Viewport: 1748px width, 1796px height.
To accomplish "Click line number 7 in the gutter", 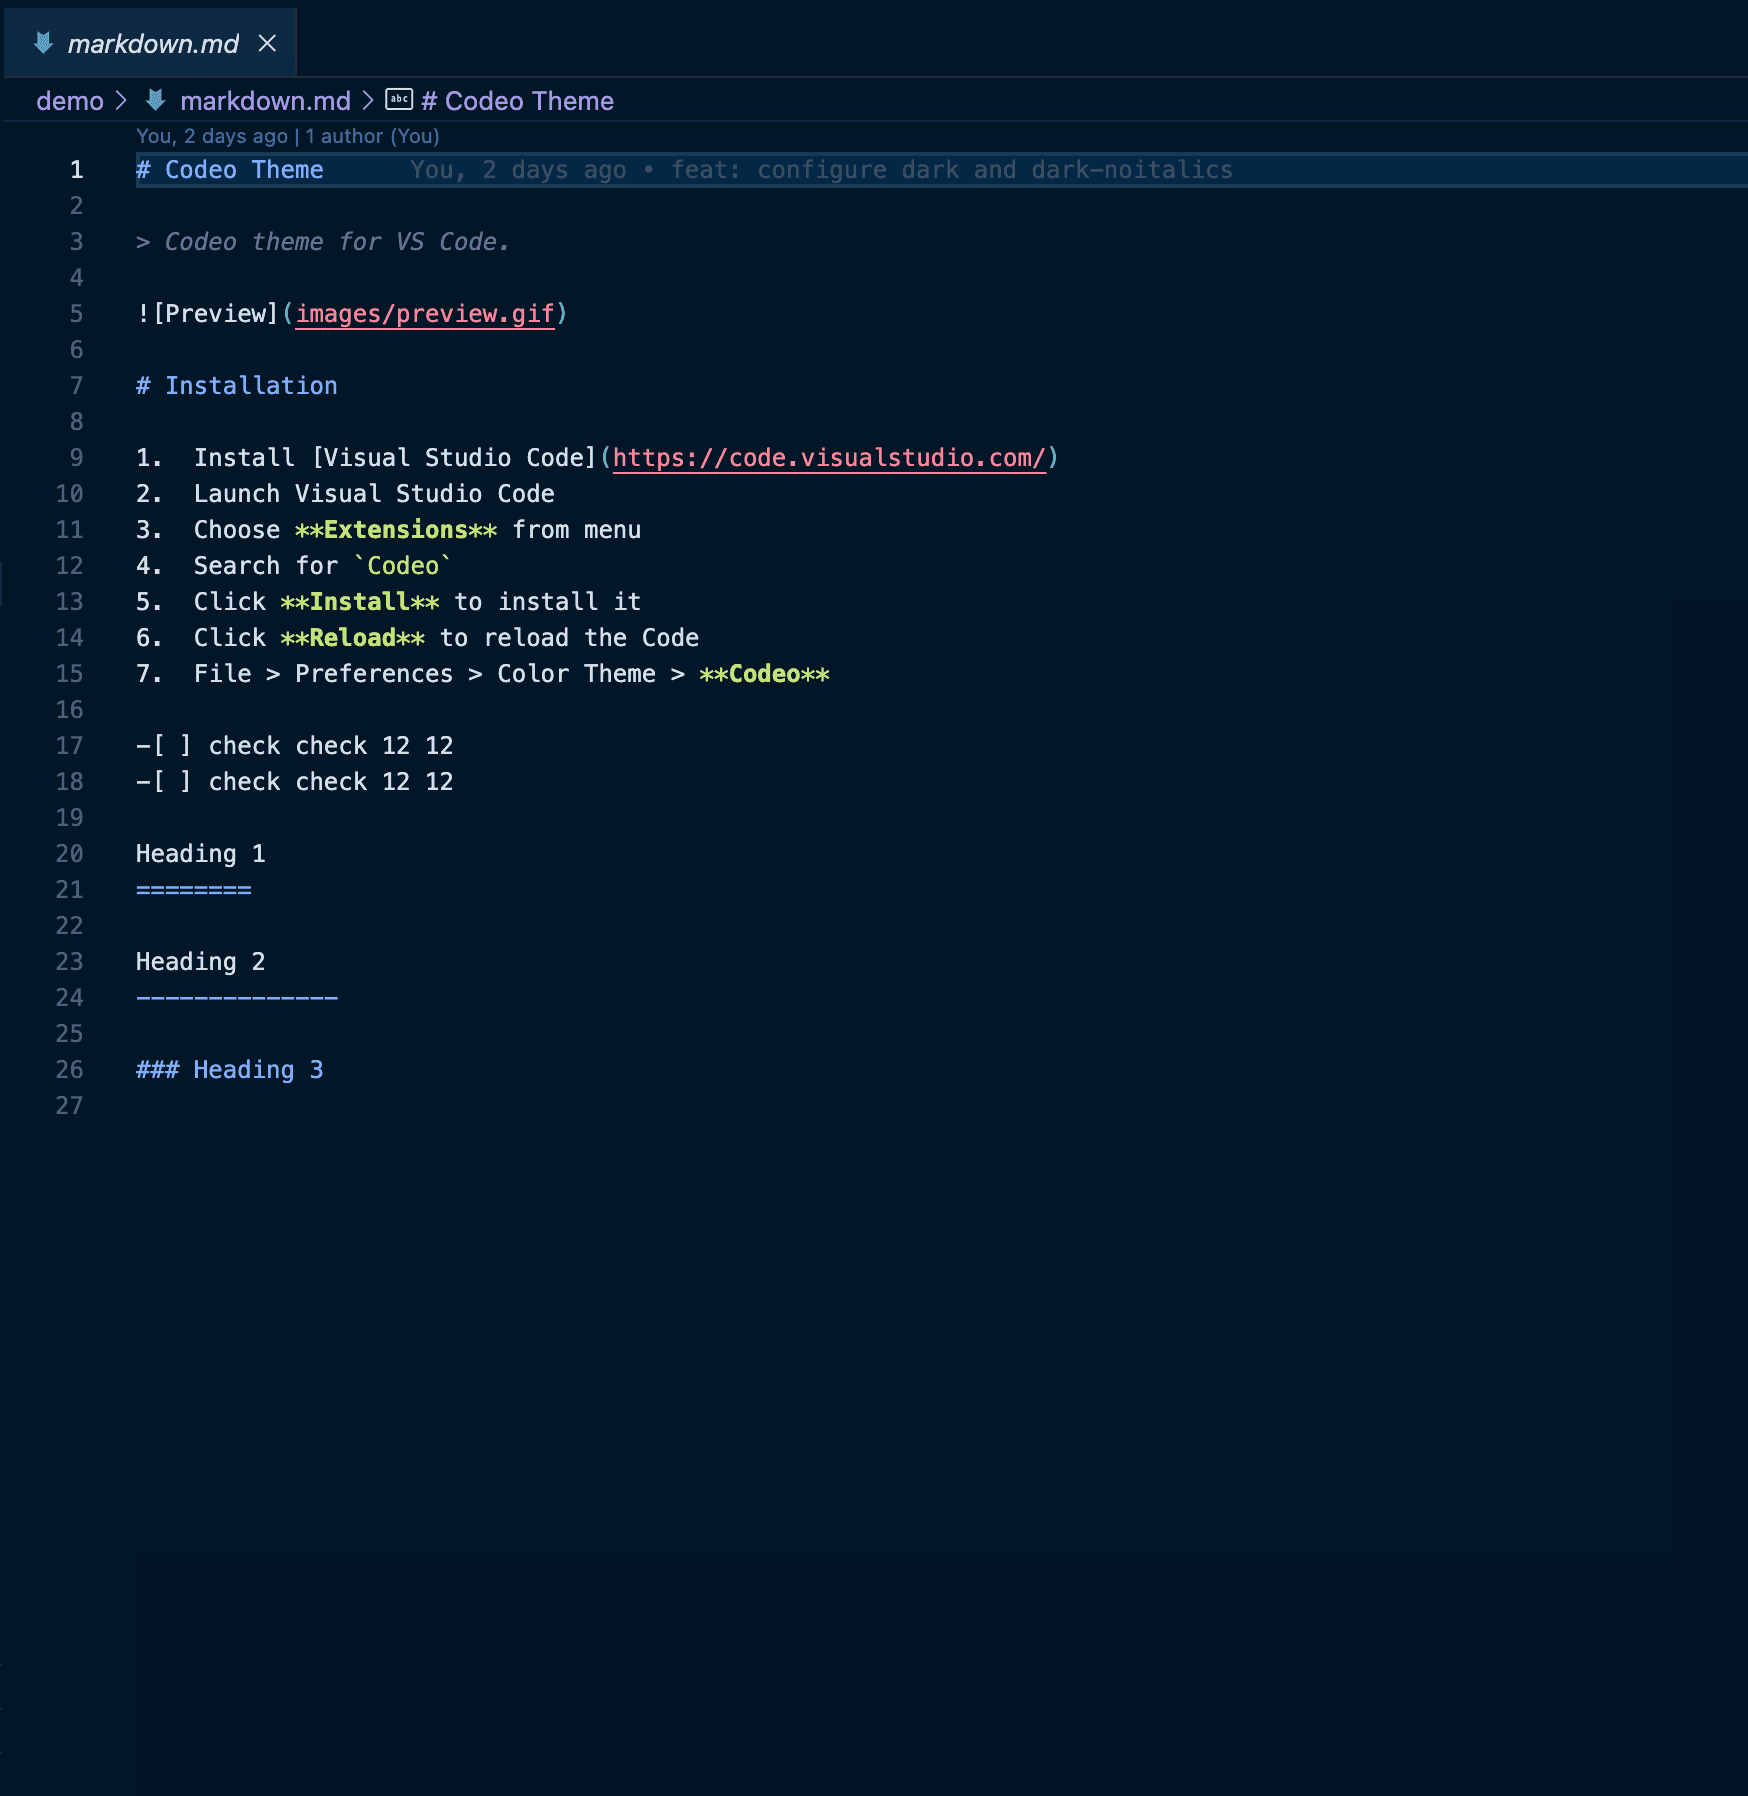I will [76, 386].
